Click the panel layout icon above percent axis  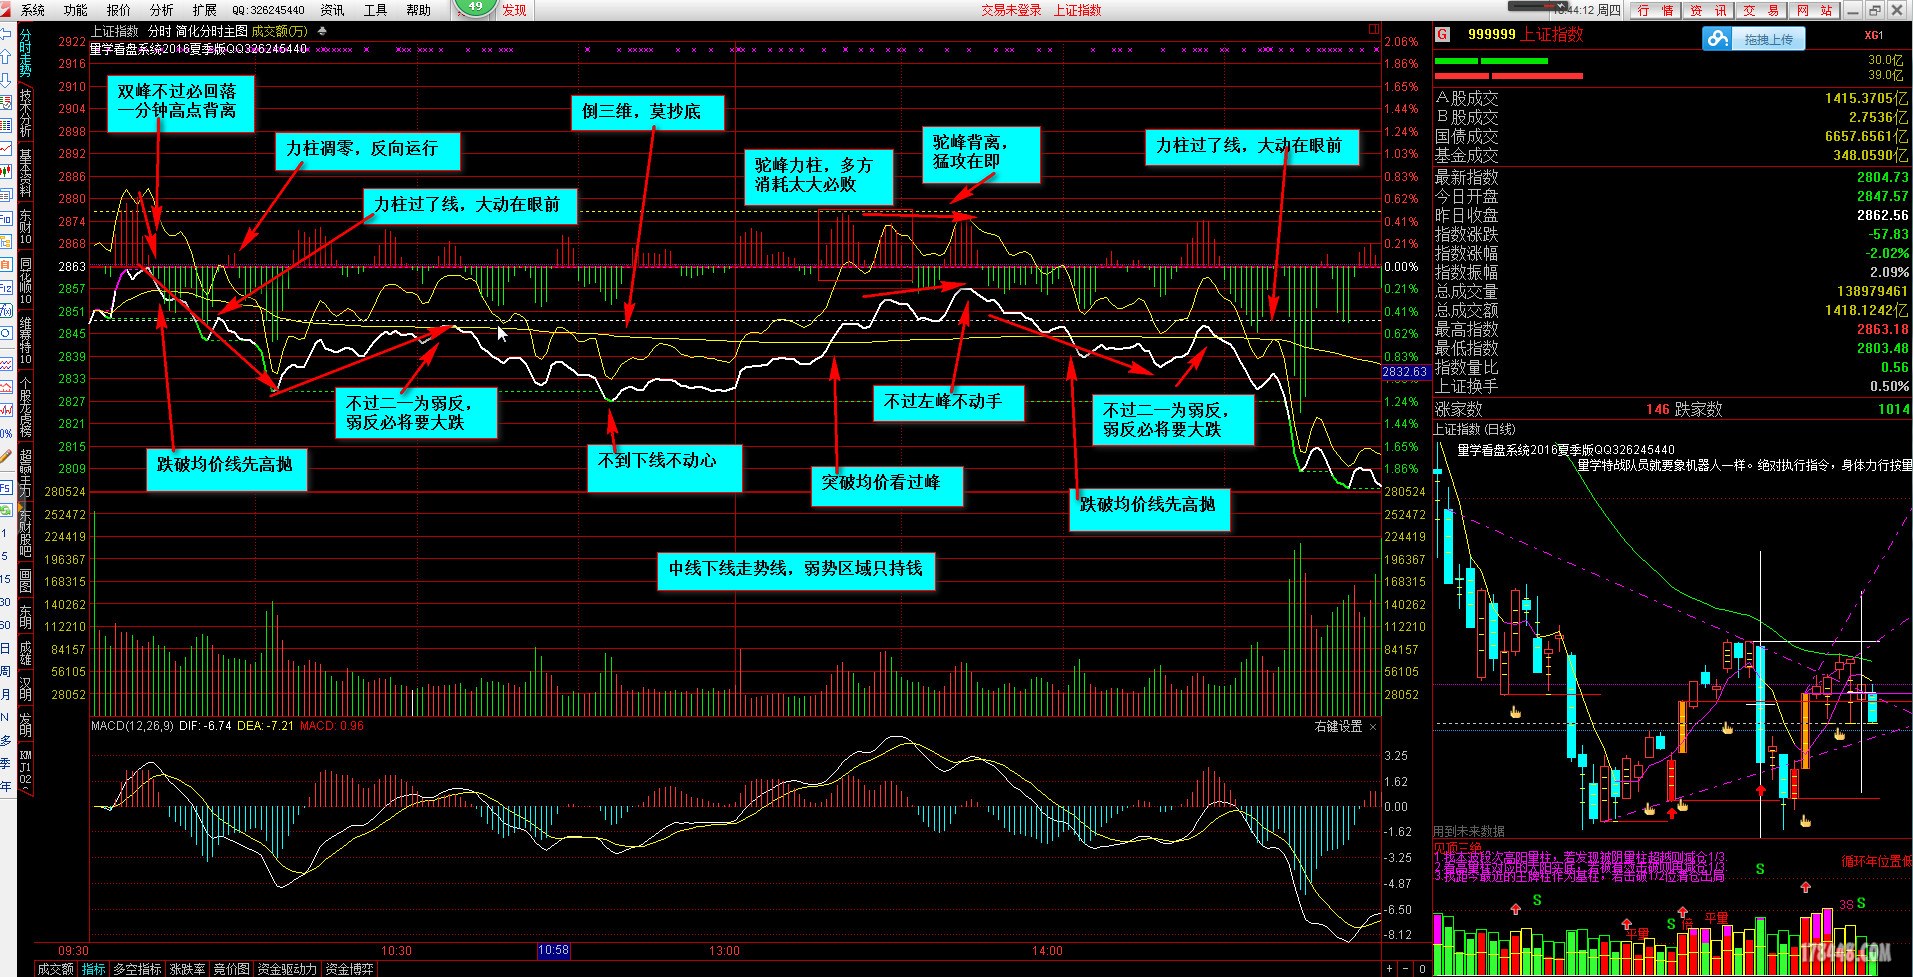point(1374,30)
